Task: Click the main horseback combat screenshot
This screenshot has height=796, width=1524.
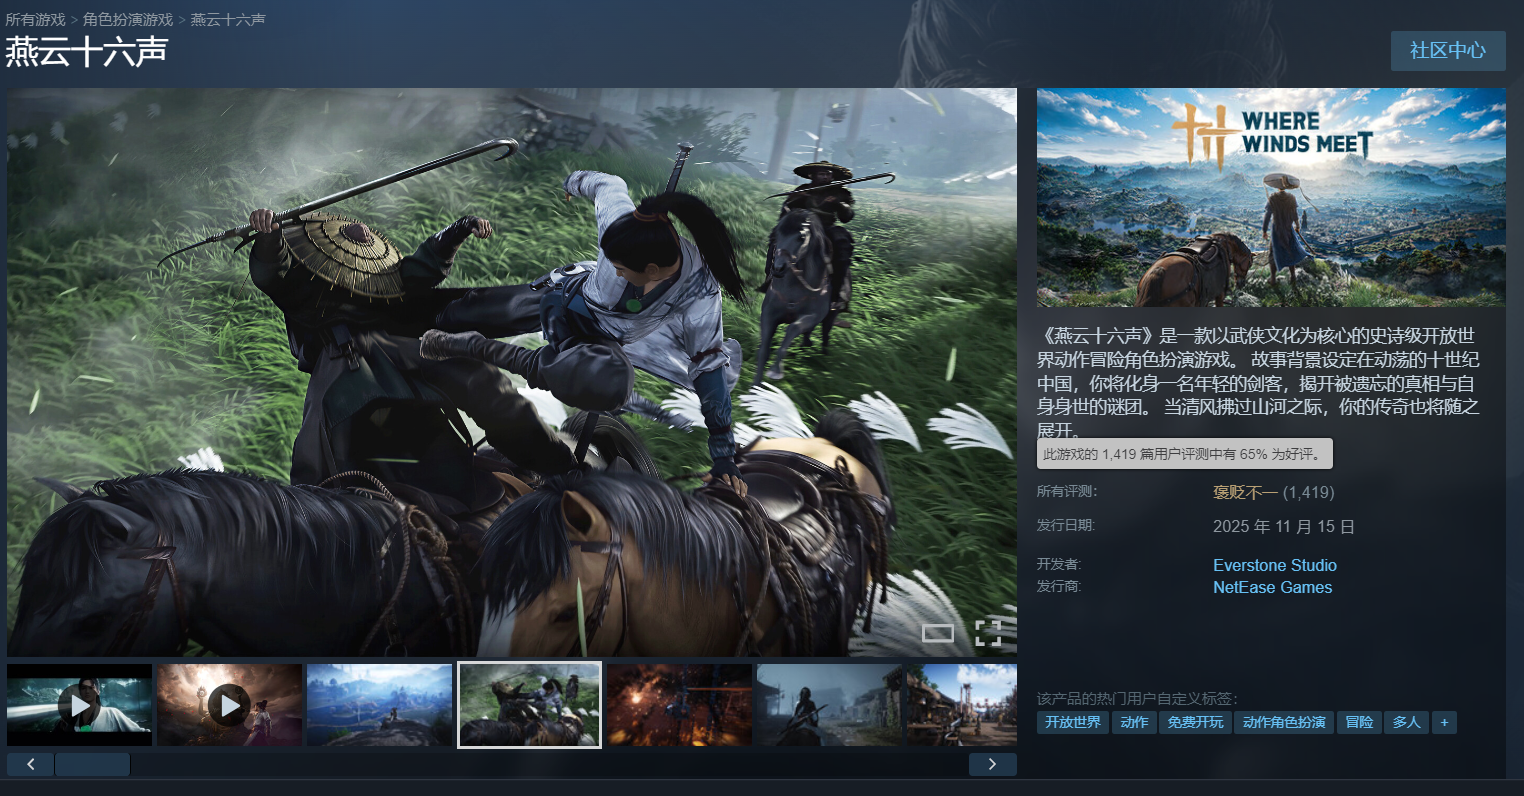Action: (x=512, y=372)
